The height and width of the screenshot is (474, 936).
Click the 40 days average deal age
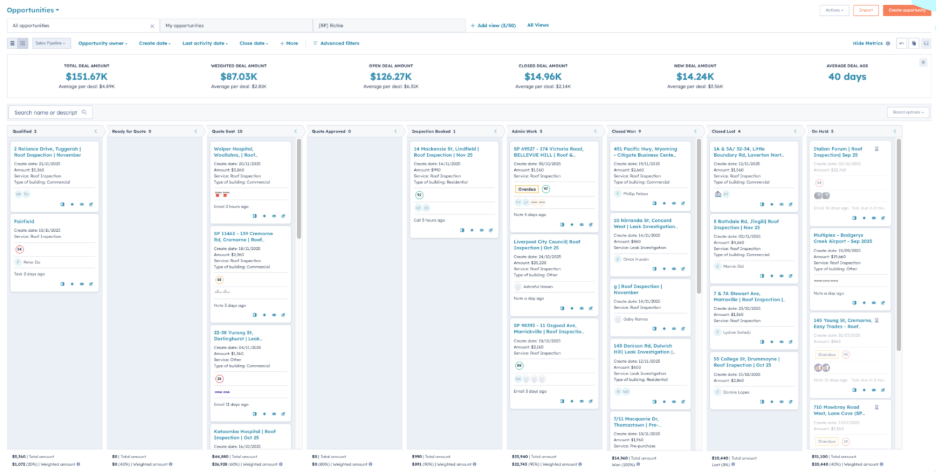pos(847,76)
